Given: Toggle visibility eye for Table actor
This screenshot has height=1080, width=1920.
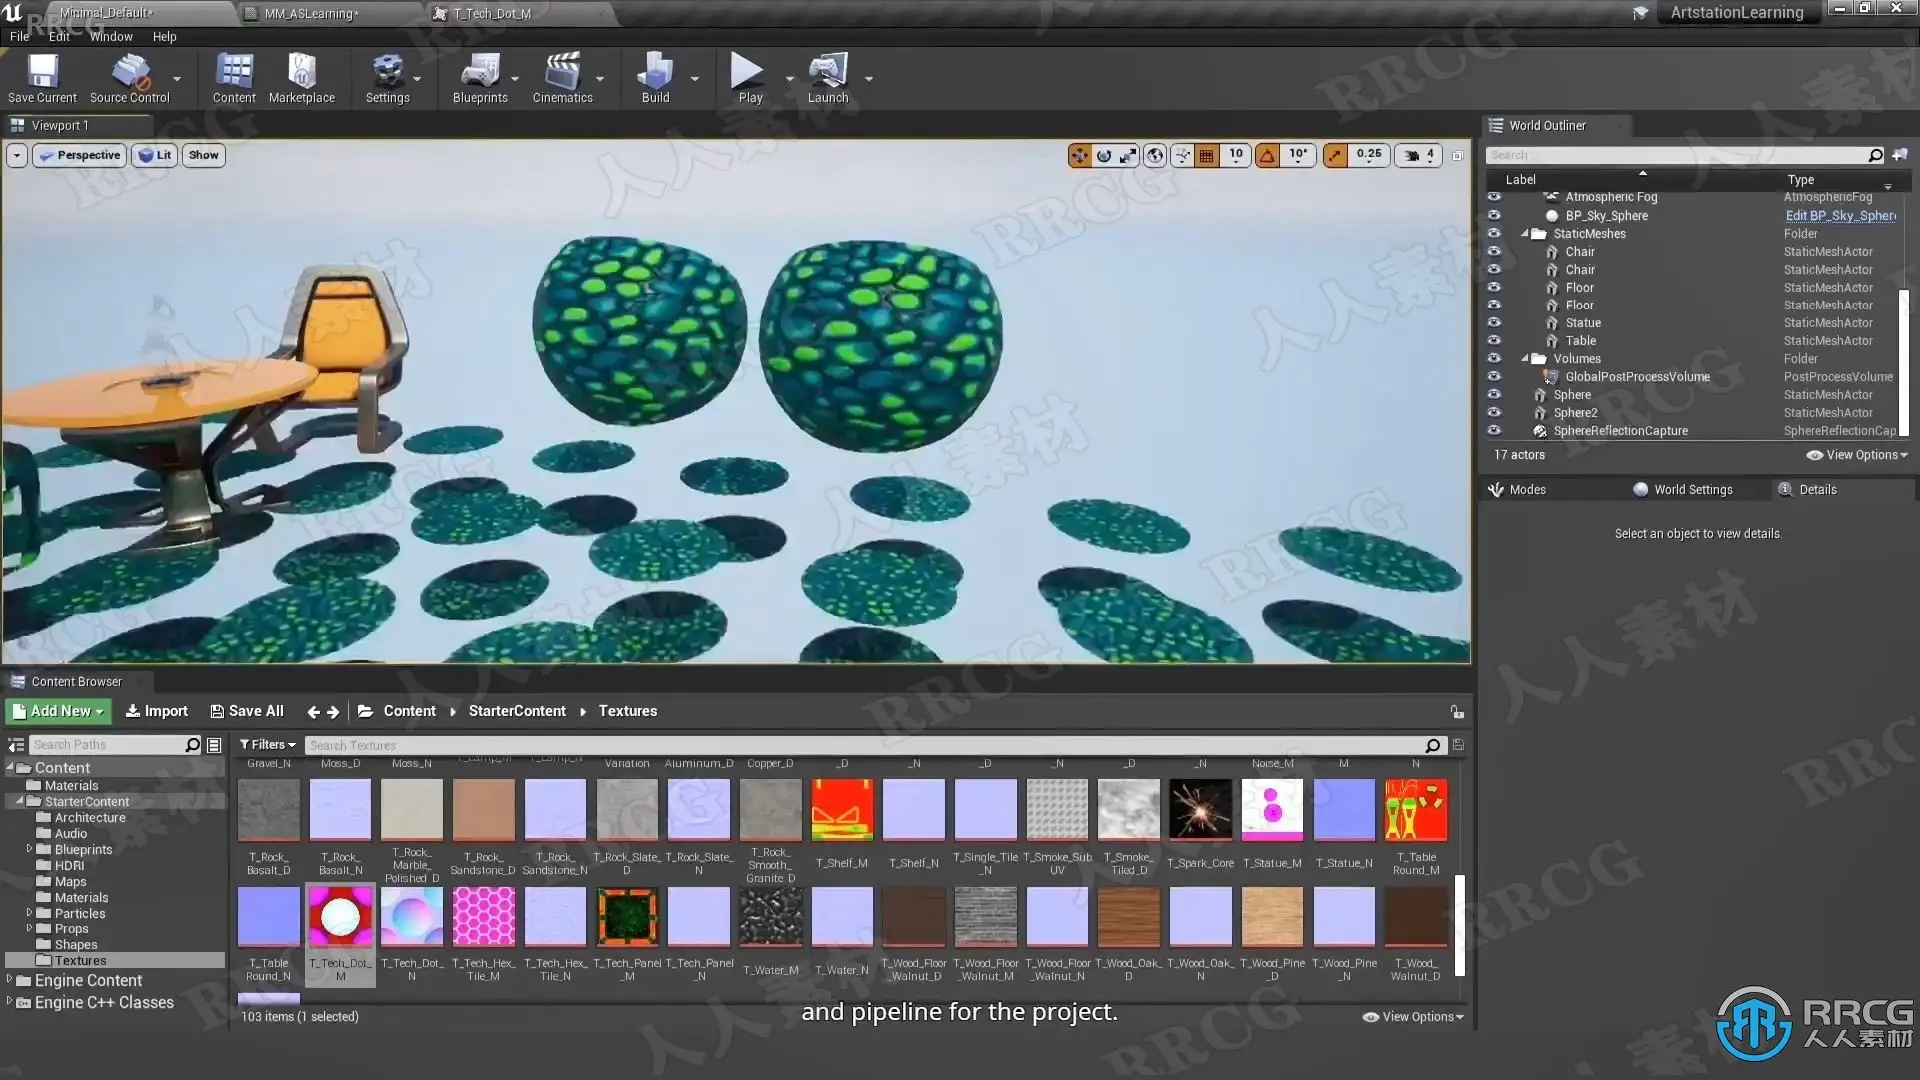Looking at the screenshot, I should tap(1494, 341).
